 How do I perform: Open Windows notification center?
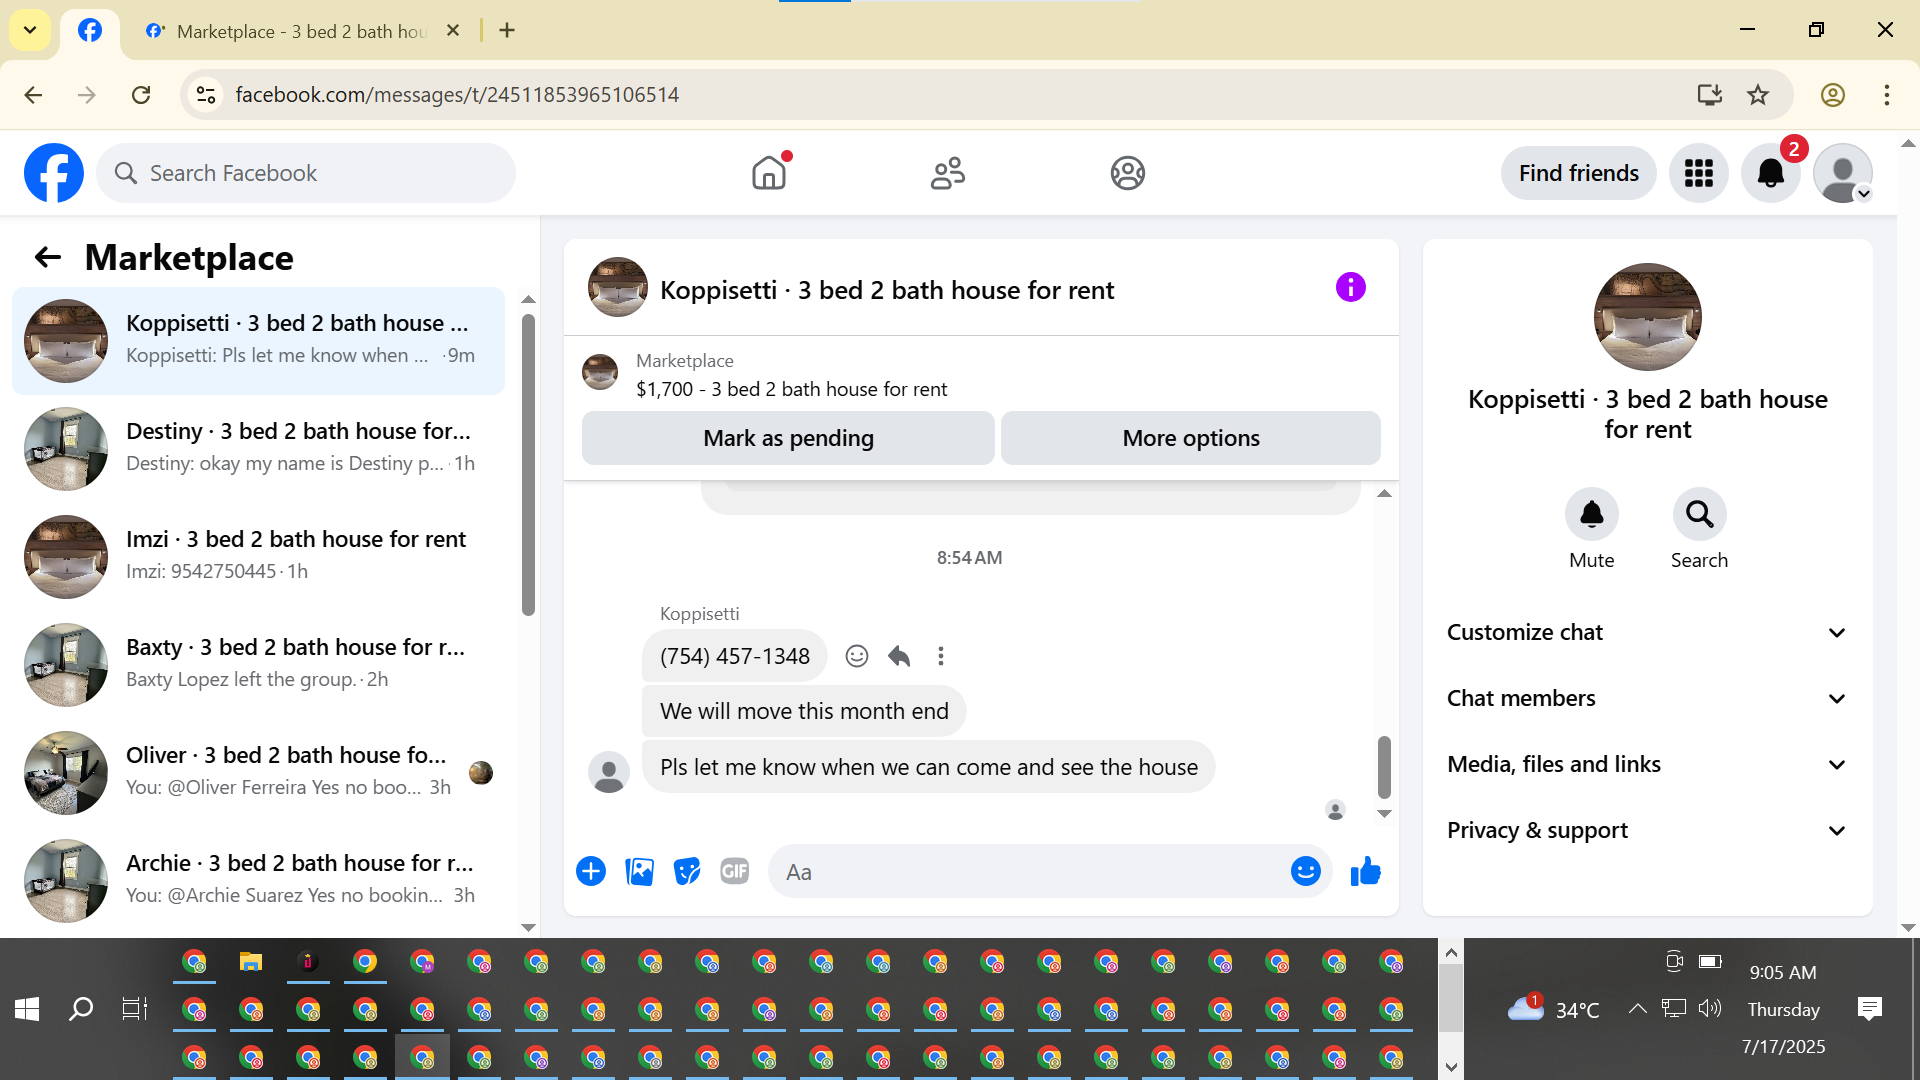(x=1869, y=1009)
